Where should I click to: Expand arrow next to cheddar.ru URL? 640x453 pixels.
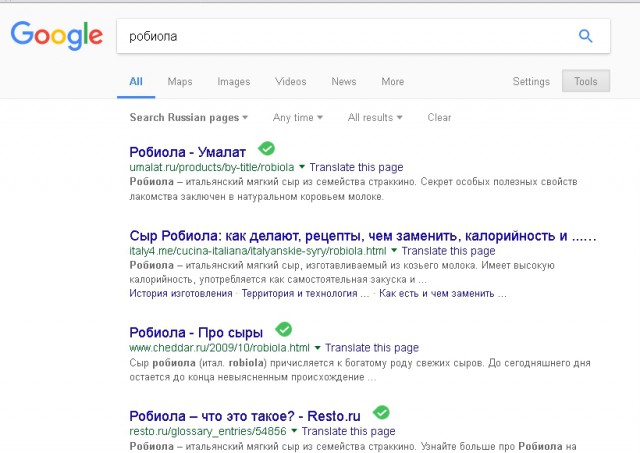coord(318,347)
